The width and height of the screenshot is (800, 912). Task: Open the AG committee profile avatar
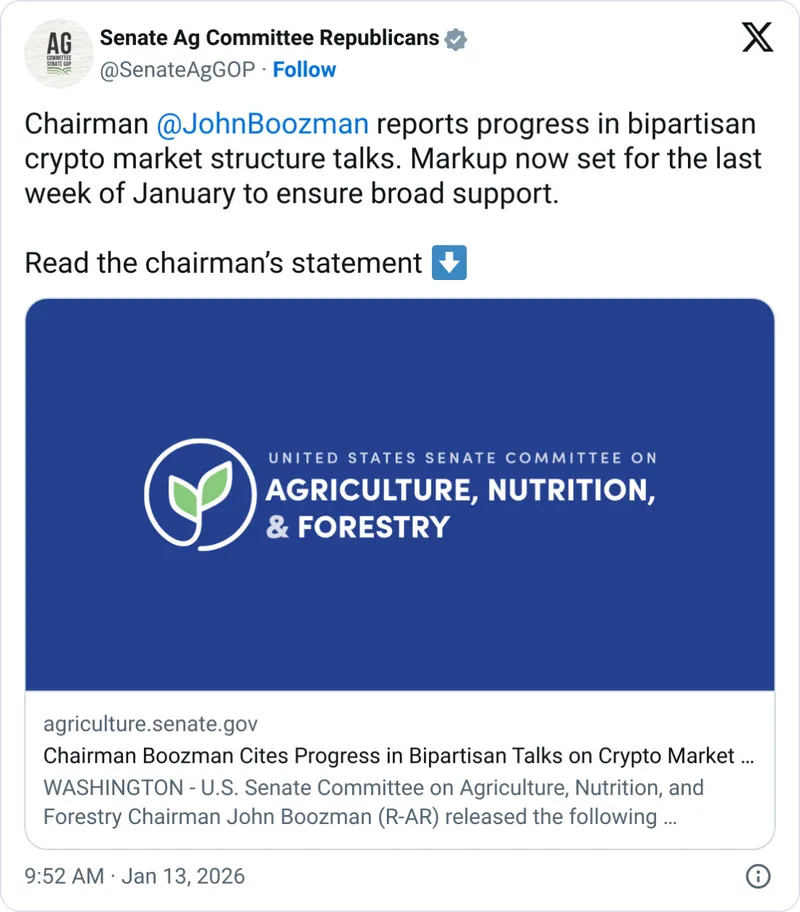coord(58,54)
